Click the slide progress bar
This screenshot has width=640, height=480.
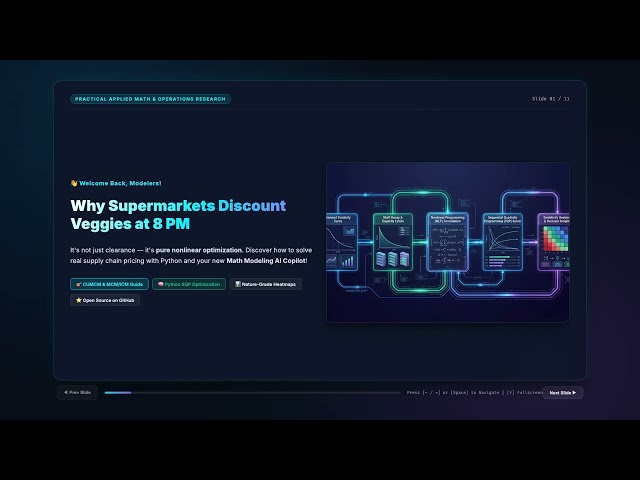pos(252,393)
